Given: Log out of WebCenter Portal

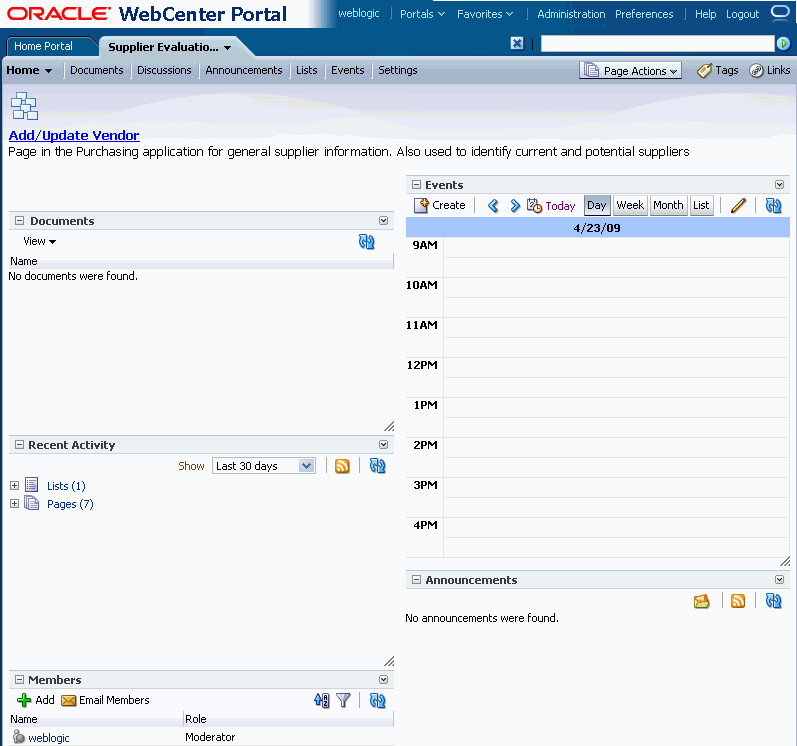Looking at the screenshot, I should point(742,14).
